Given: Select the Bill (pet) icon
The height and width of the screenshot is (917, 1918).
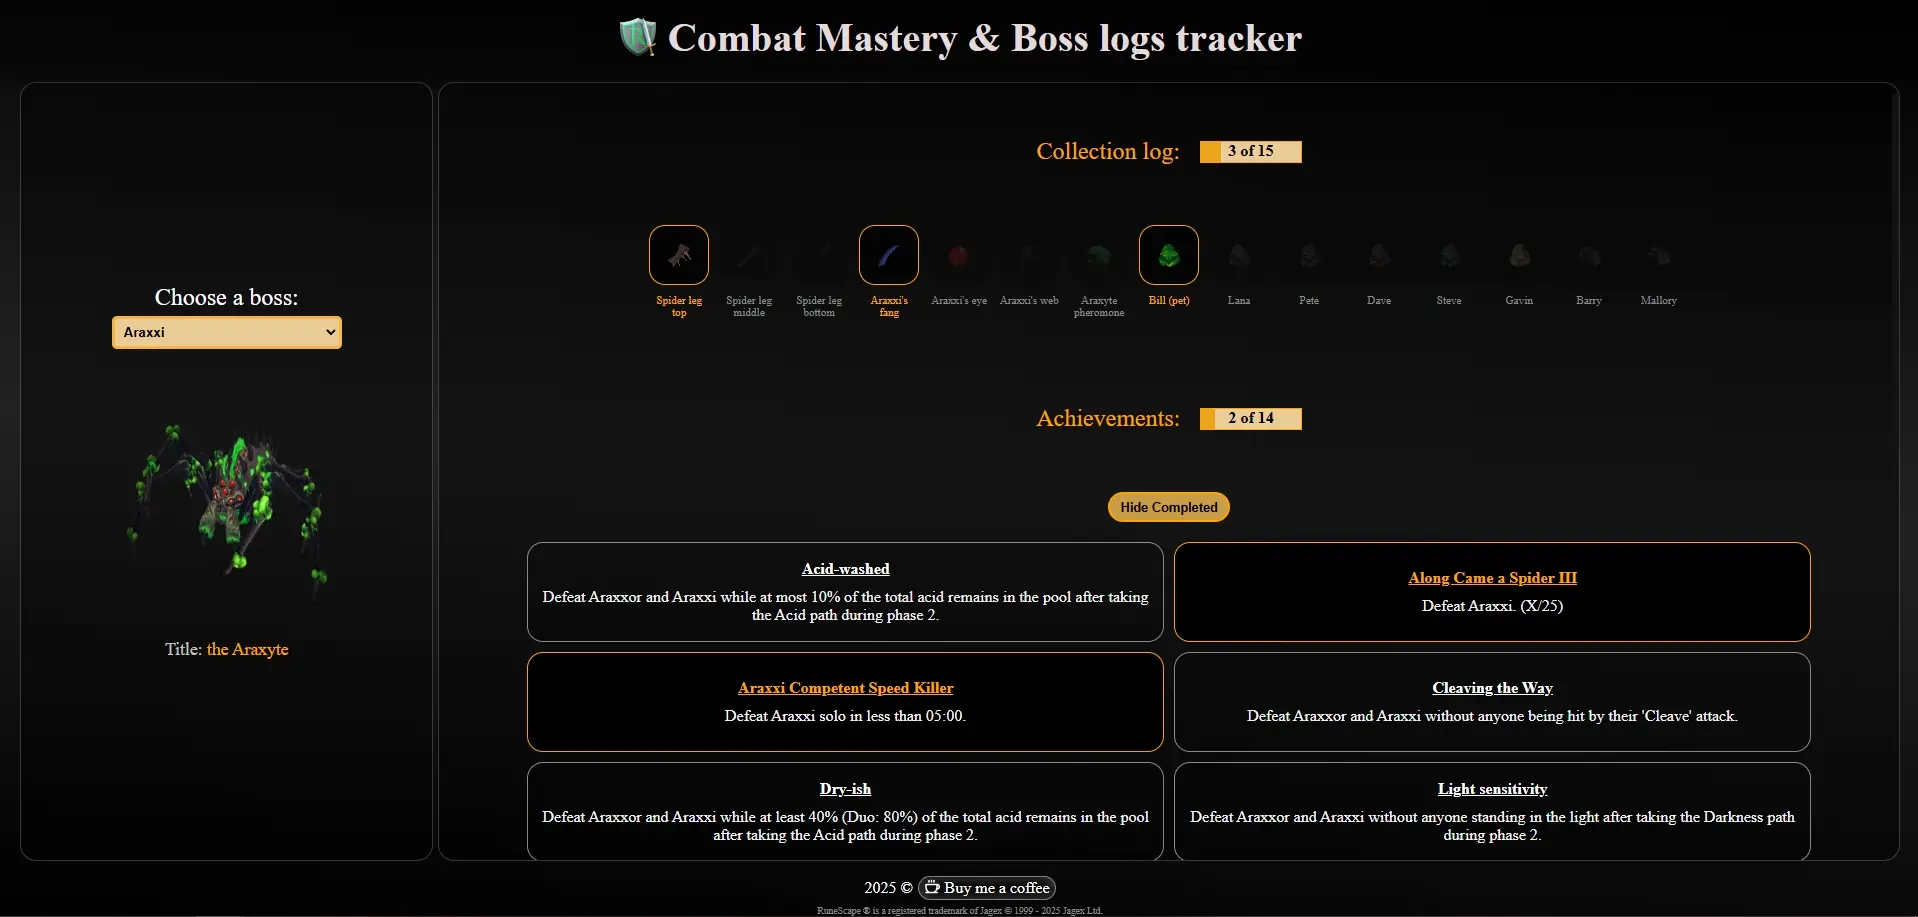Looking at the screenshot, I should [x=1168, y=256].
